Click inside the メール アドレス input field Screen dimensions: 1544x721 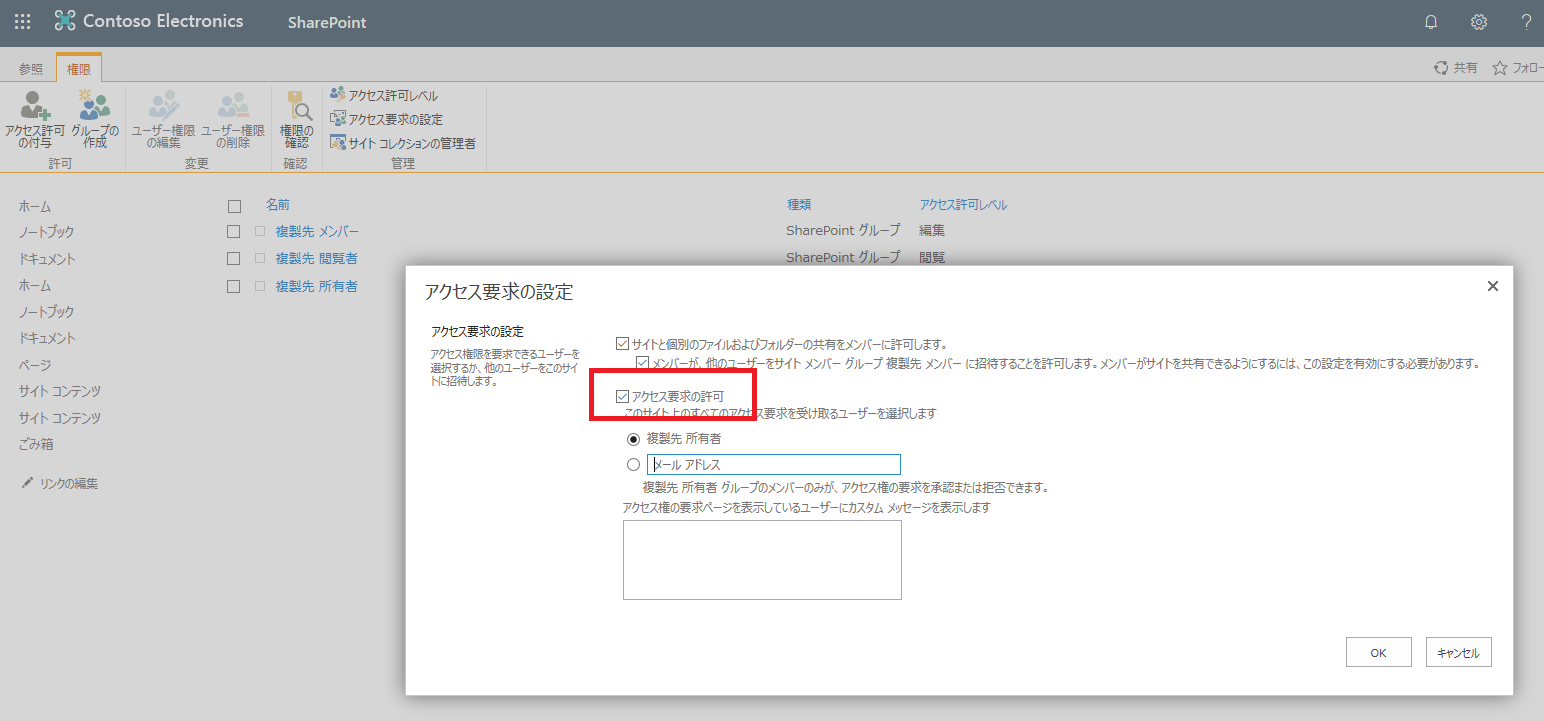pos(773,464)
